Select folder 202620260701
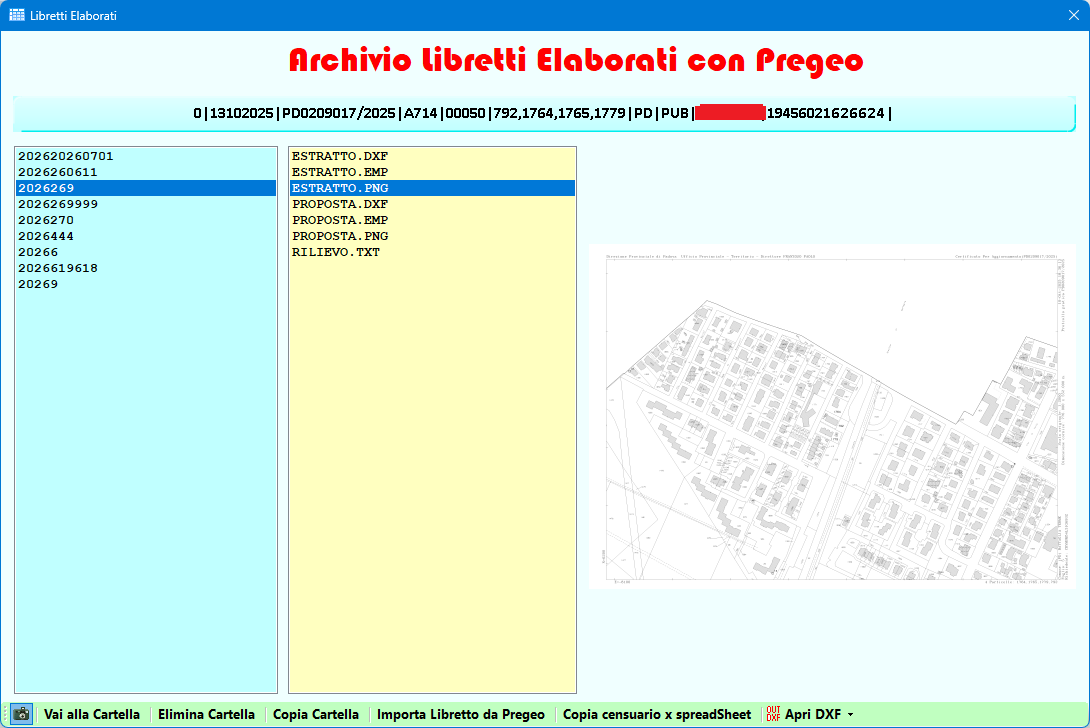Screen dimensions: 1090x728 pyautogui.click(x=146, y=156)
